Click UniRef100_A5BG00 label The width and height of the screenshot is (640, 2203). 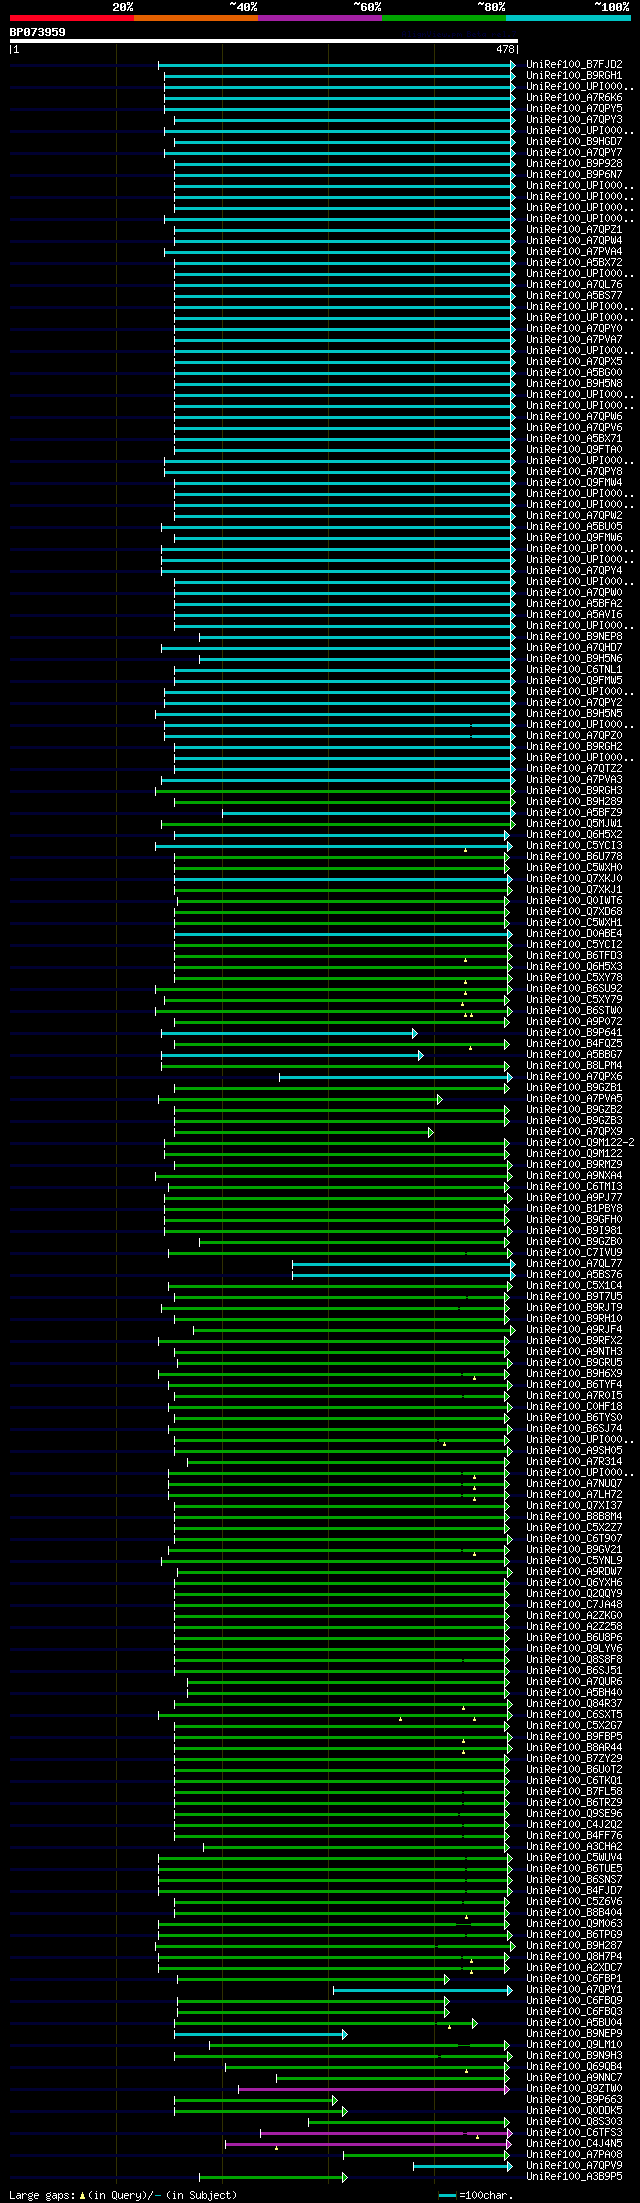pos(574,373)
